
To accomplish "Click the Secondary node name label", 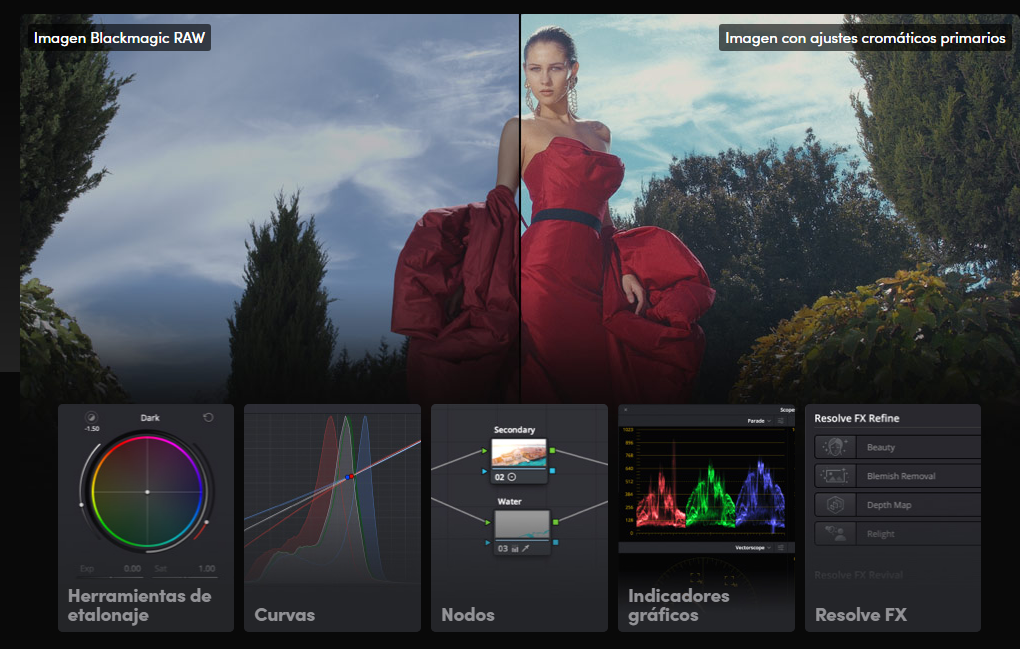I will 514,430.
